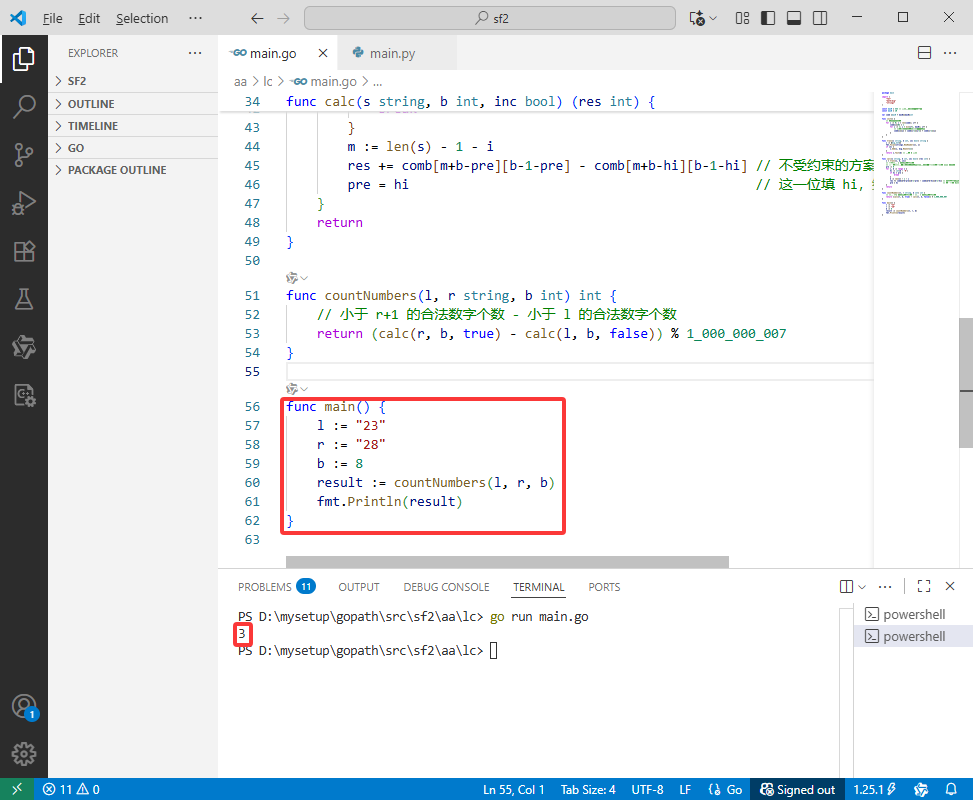This screenshot has height=800, width=973.
Task: Show errors and warnings count in status bar
Action: click(x=71, y=789)
